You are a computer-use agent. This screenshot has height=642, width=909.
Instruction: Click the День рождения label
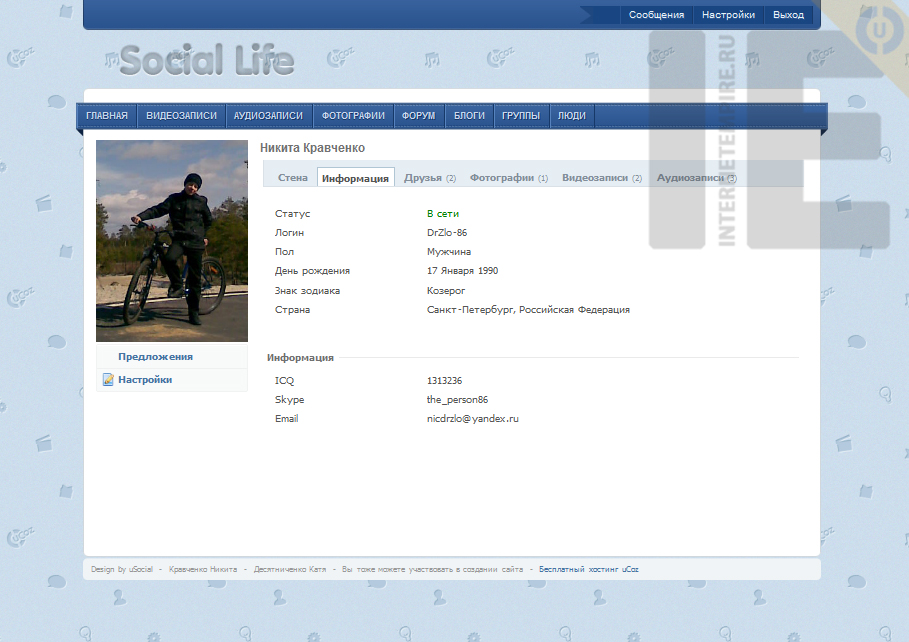pyautogui.click(x=312, y=271)
